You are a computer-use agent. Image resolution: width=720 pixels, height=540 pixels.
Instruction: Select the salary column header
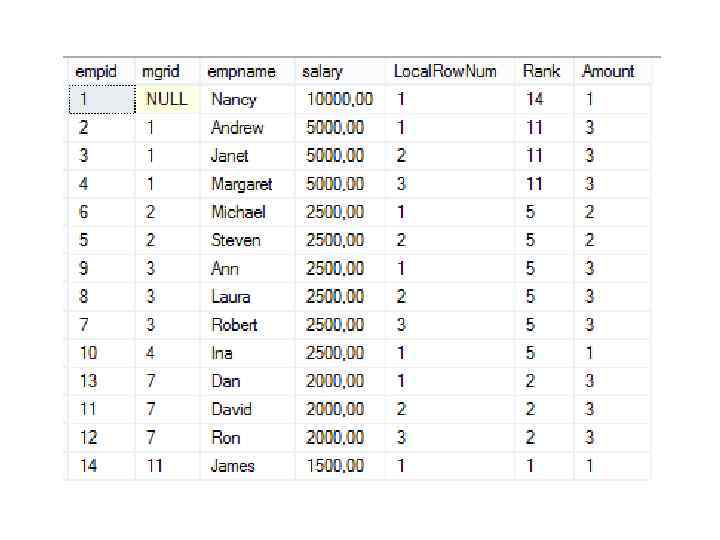pyautogui.click(x=322, y=71)
